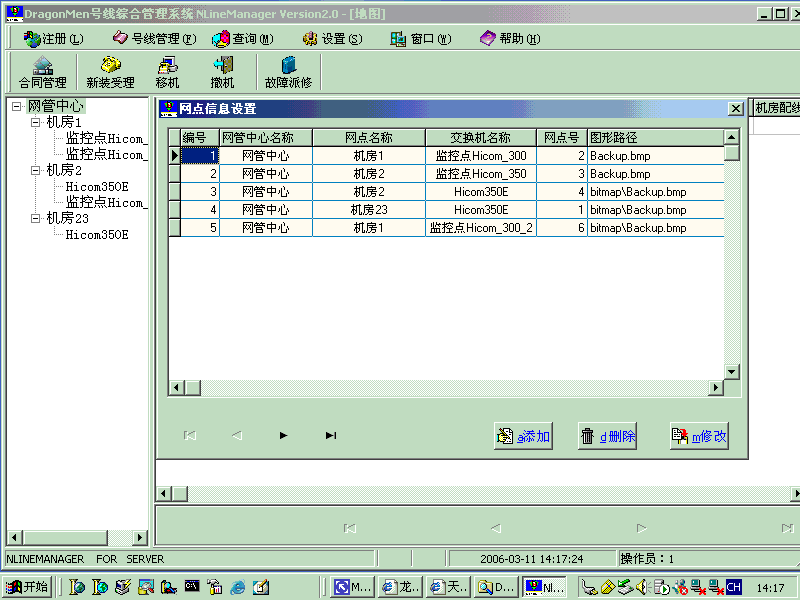
Task: Click bottom navigator next-record arrow
Action: pyautogui.click(x=641, y=528)
